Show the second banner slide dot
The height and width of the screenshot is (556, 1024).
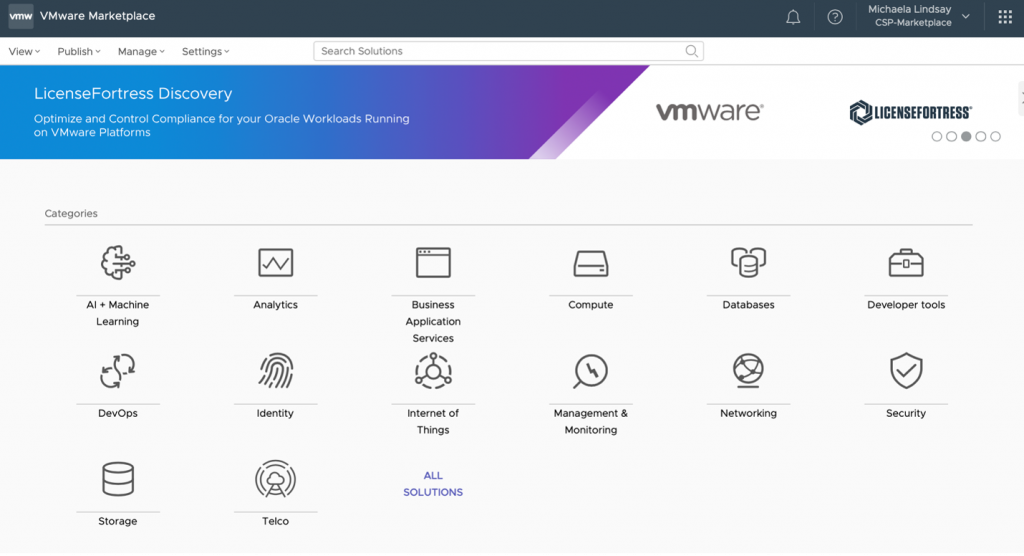[x=952, y=137]
